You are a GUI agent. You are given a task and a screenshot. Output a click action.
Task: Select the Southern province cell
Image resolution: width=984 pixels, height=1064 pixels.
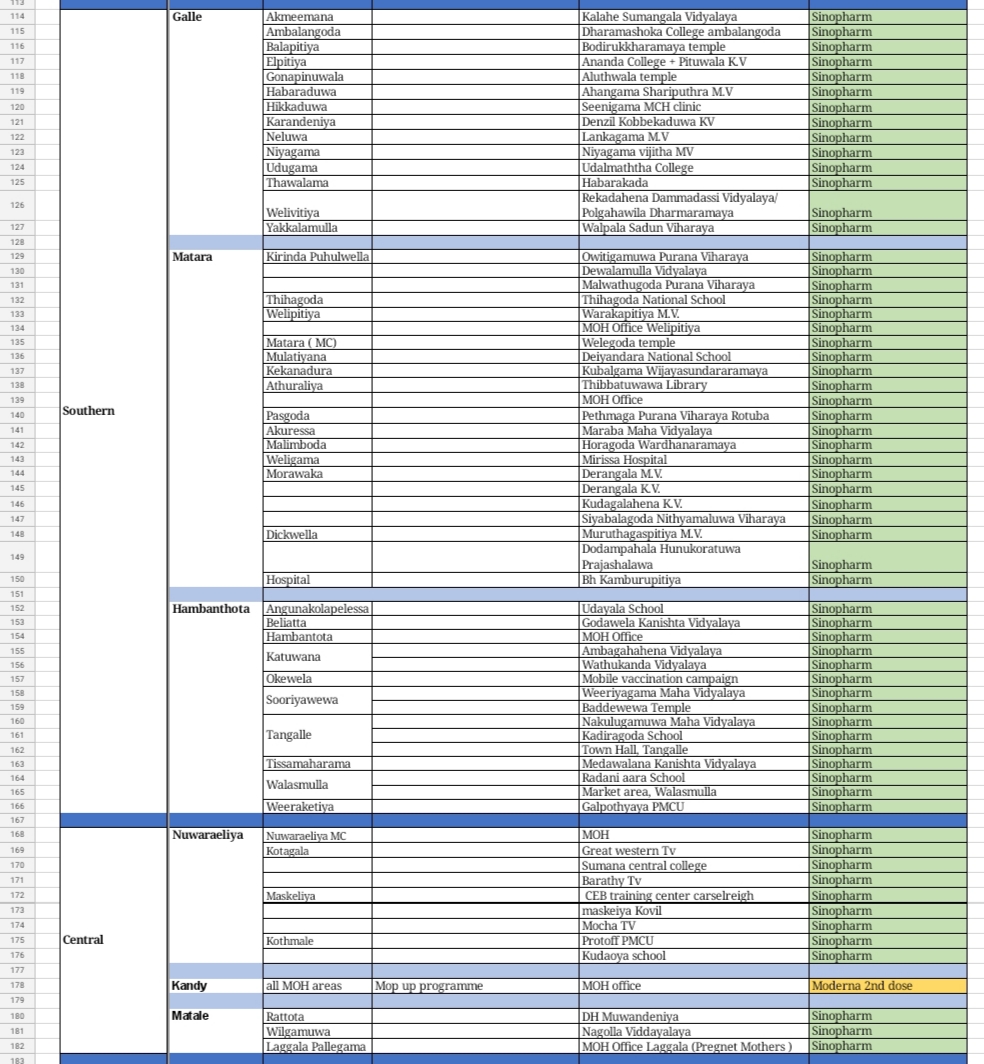click(x=113, y=411)
